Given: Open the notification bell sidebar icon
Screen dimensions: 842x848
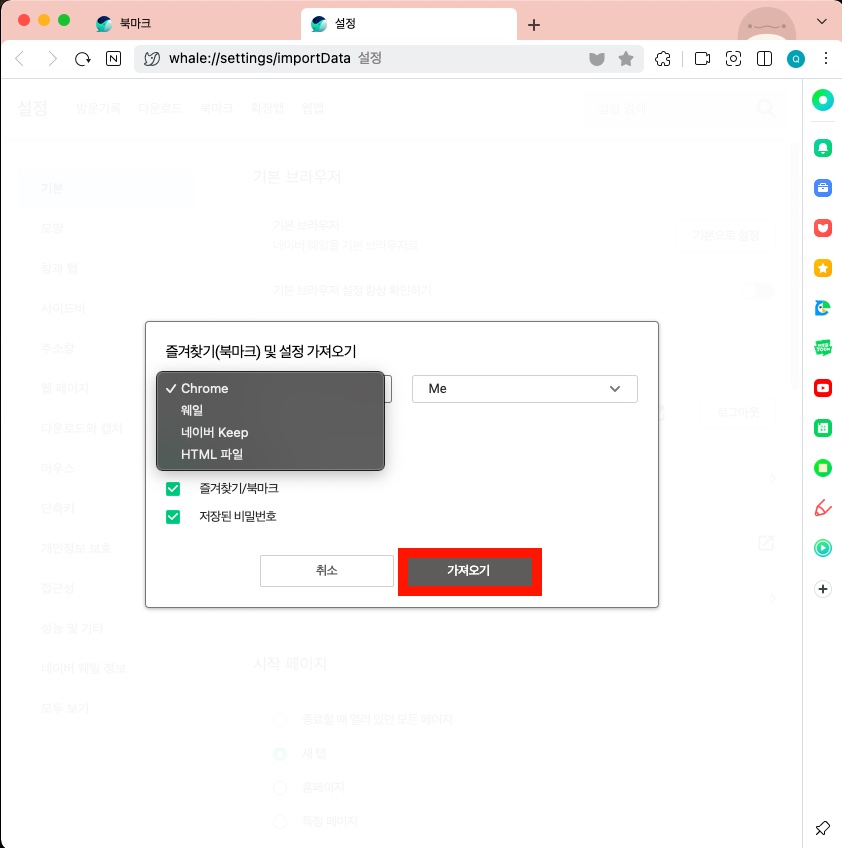Looking at the screenshot, I should coord(823,148).
